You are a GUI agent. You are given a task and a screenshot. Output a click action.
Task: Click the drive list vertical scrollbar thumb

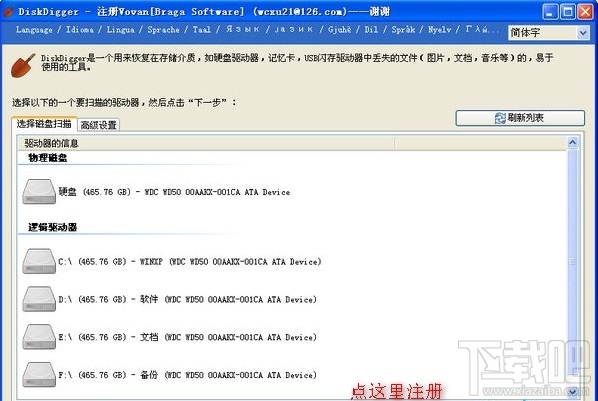click(x=572, y=261)
